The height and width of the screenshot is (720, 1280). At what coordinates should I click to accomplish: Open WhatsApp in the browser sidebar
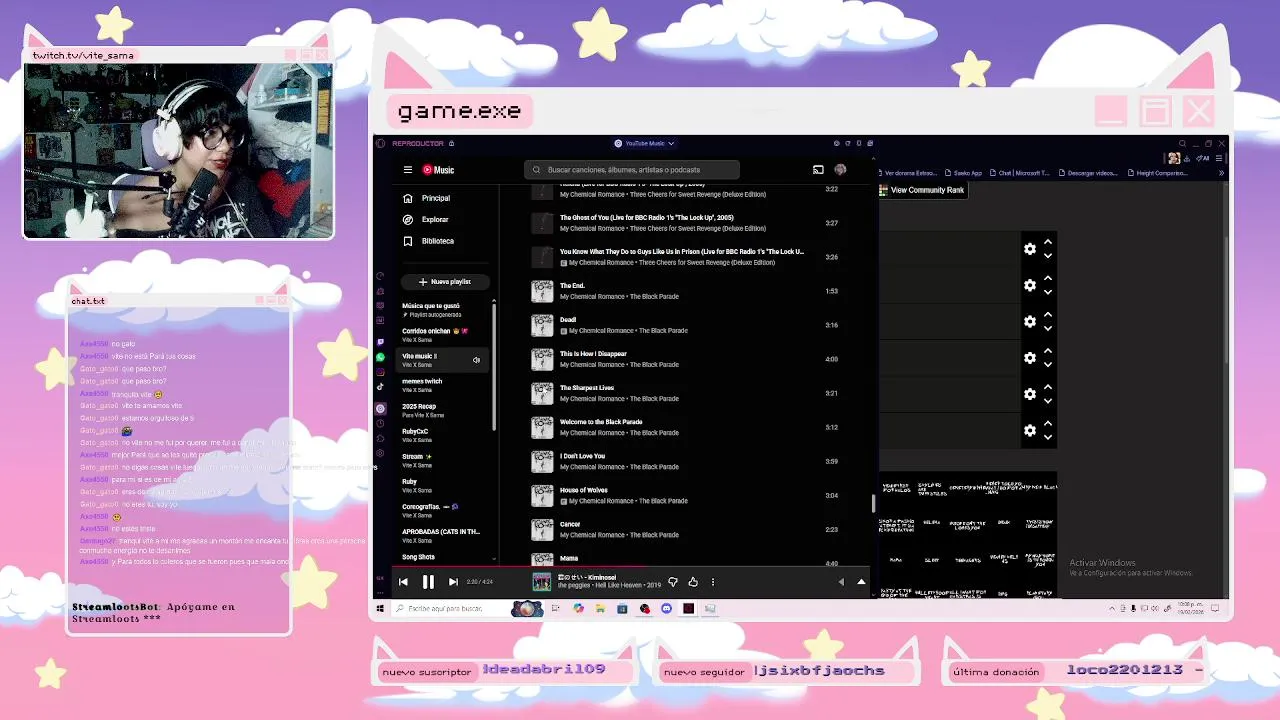(x=380, y=357)
